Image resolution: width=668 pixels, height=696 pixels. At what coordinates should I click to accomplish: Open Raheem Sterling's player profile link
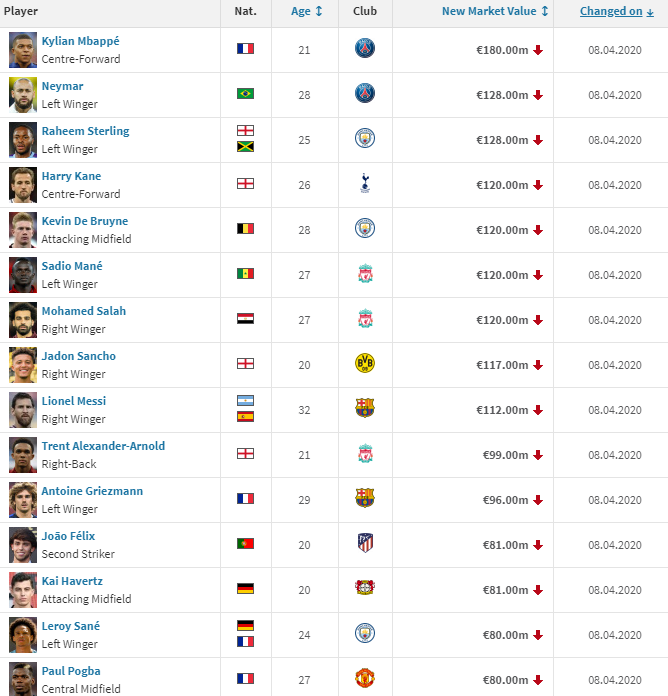85,131
